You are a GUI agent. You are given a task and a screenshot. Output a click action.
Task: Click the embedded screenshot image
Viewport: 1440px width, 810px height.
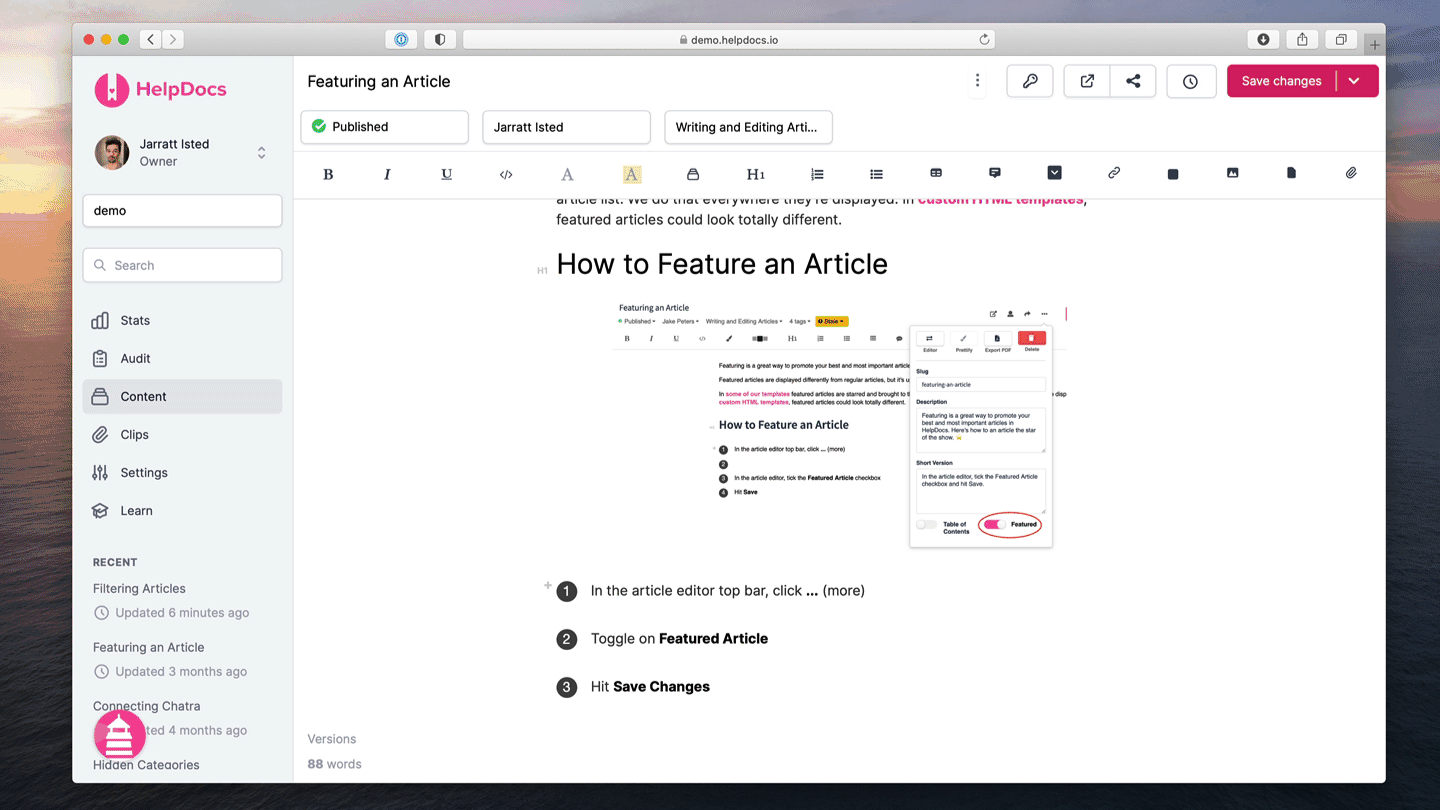click(840, 425)
